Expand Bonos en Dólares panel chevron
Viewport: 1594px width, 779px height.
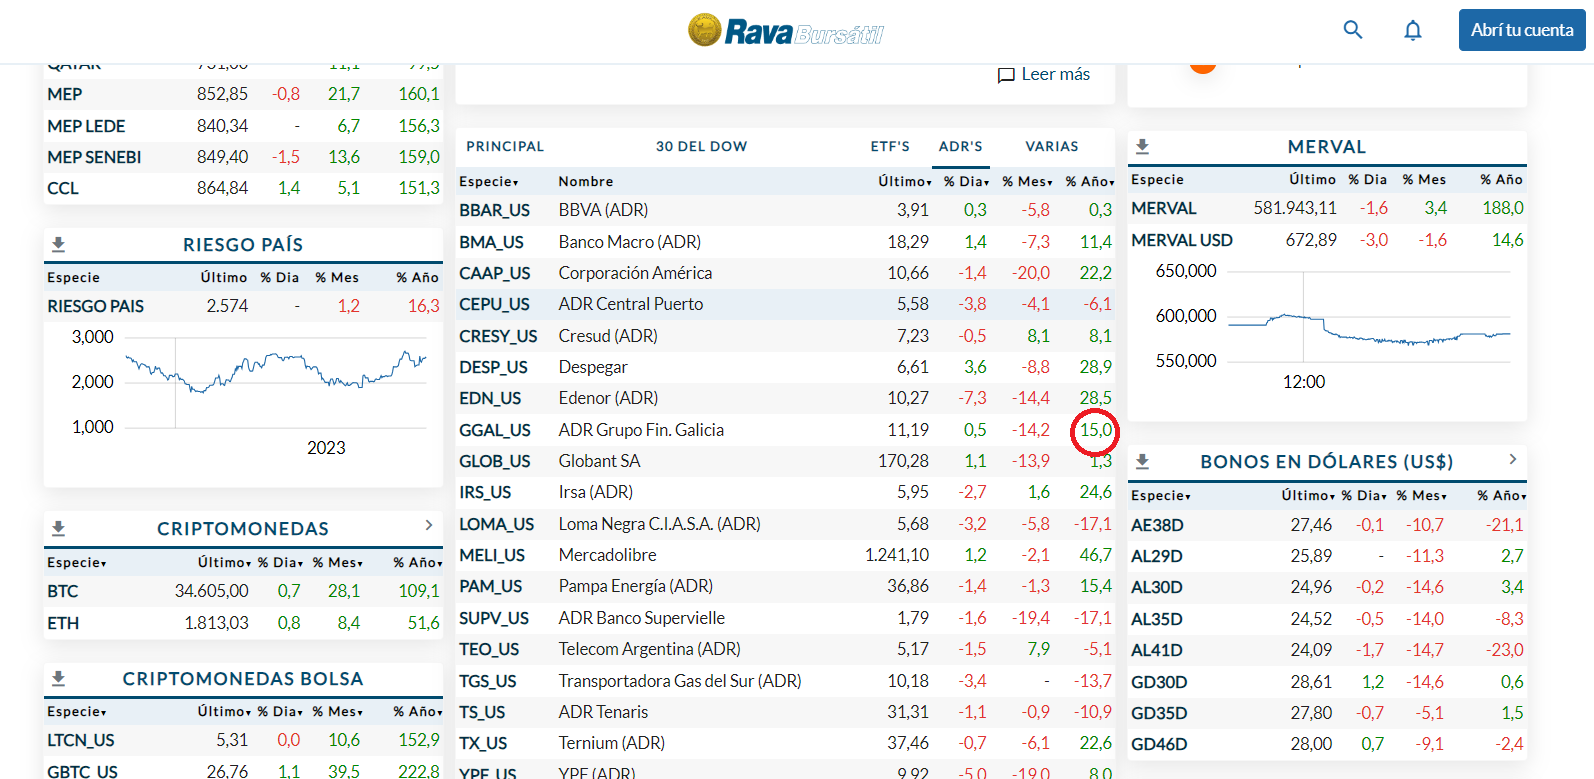point(1513,459)
